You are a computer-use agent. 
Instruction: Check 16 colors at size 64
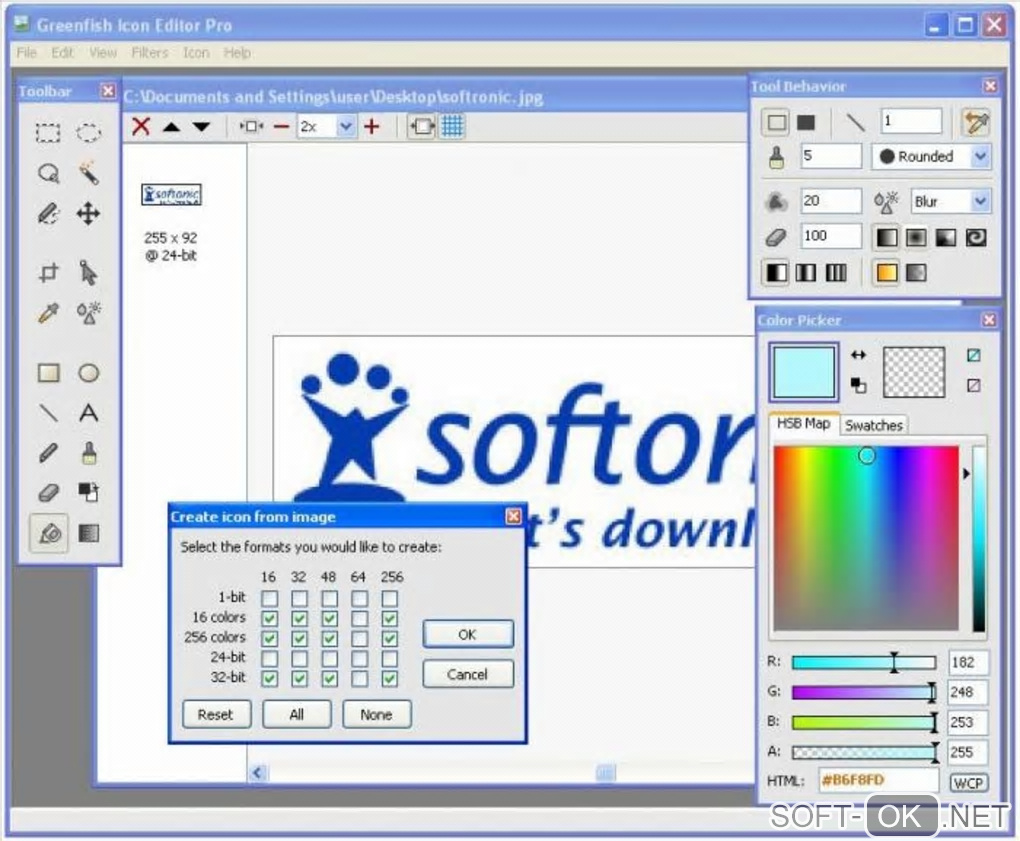[x=360, y=618]
